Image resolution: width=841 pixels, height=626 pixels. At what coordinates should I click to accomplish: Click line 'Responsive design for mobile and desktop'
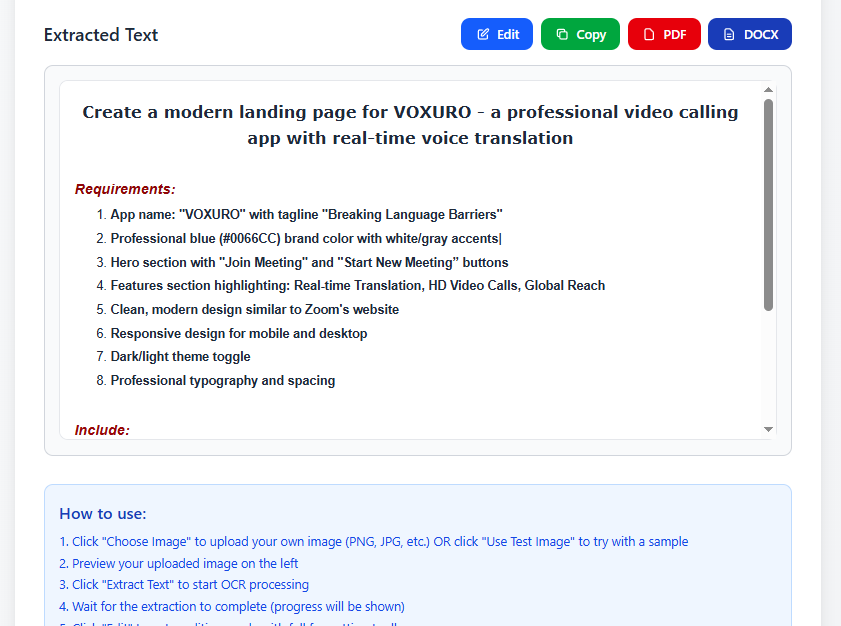click(239, 333)
